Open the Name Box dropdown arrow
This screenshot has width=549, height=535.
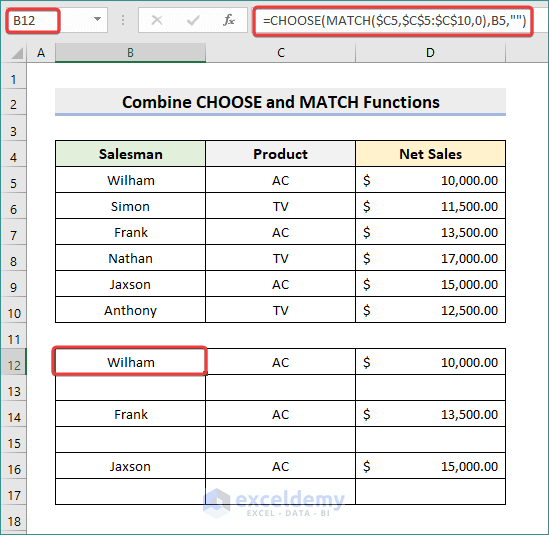coord(98,19)
